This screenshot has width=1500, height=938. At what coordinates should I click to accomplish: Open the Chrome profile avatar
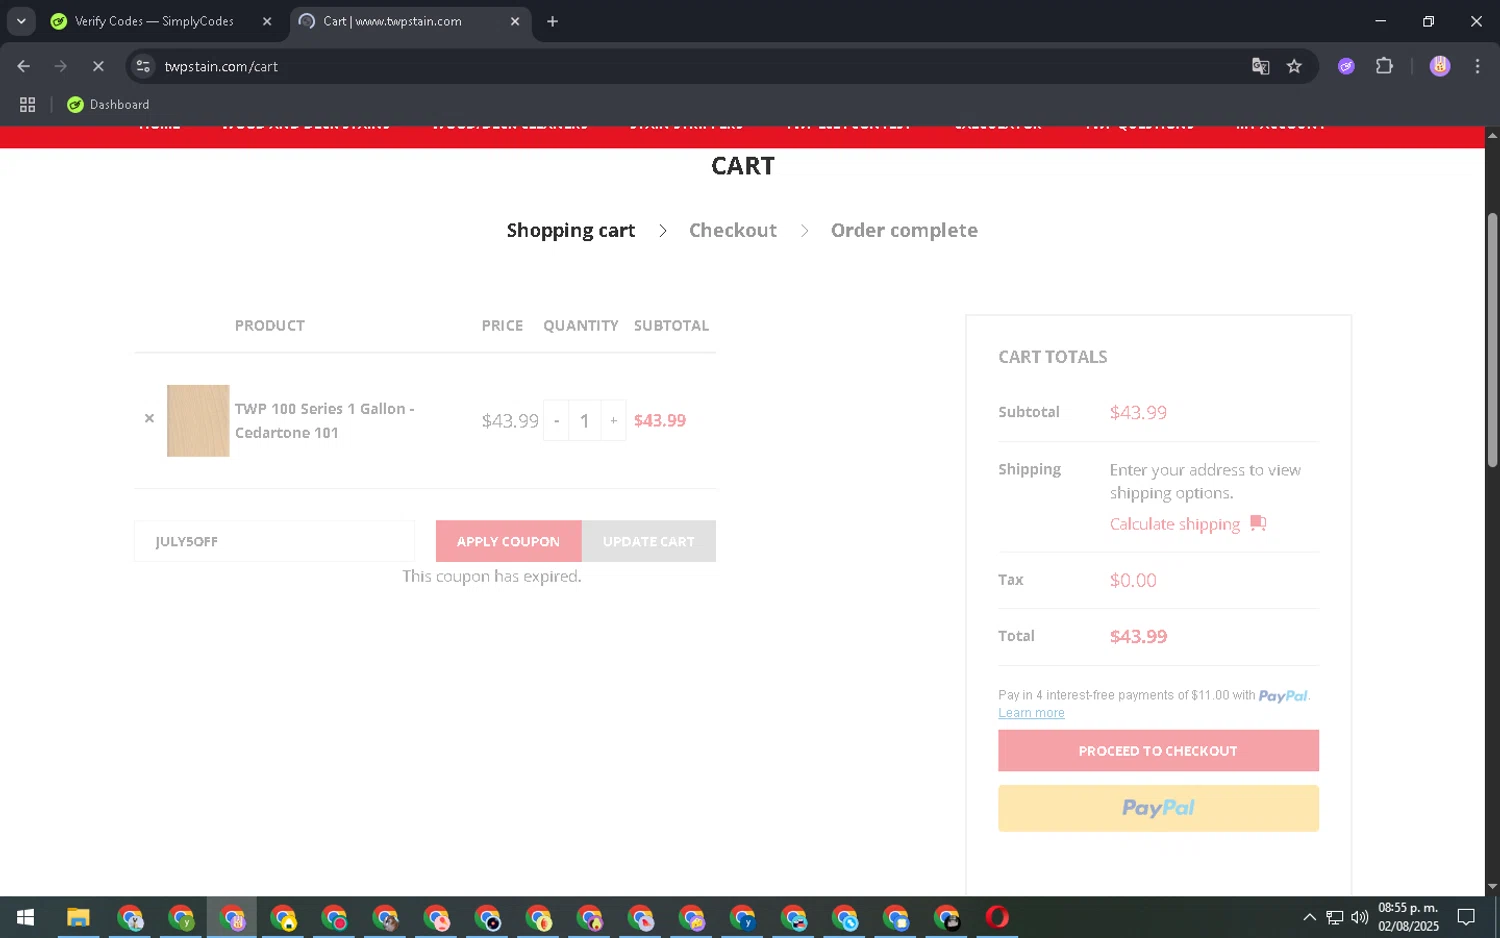[1440, 66]
